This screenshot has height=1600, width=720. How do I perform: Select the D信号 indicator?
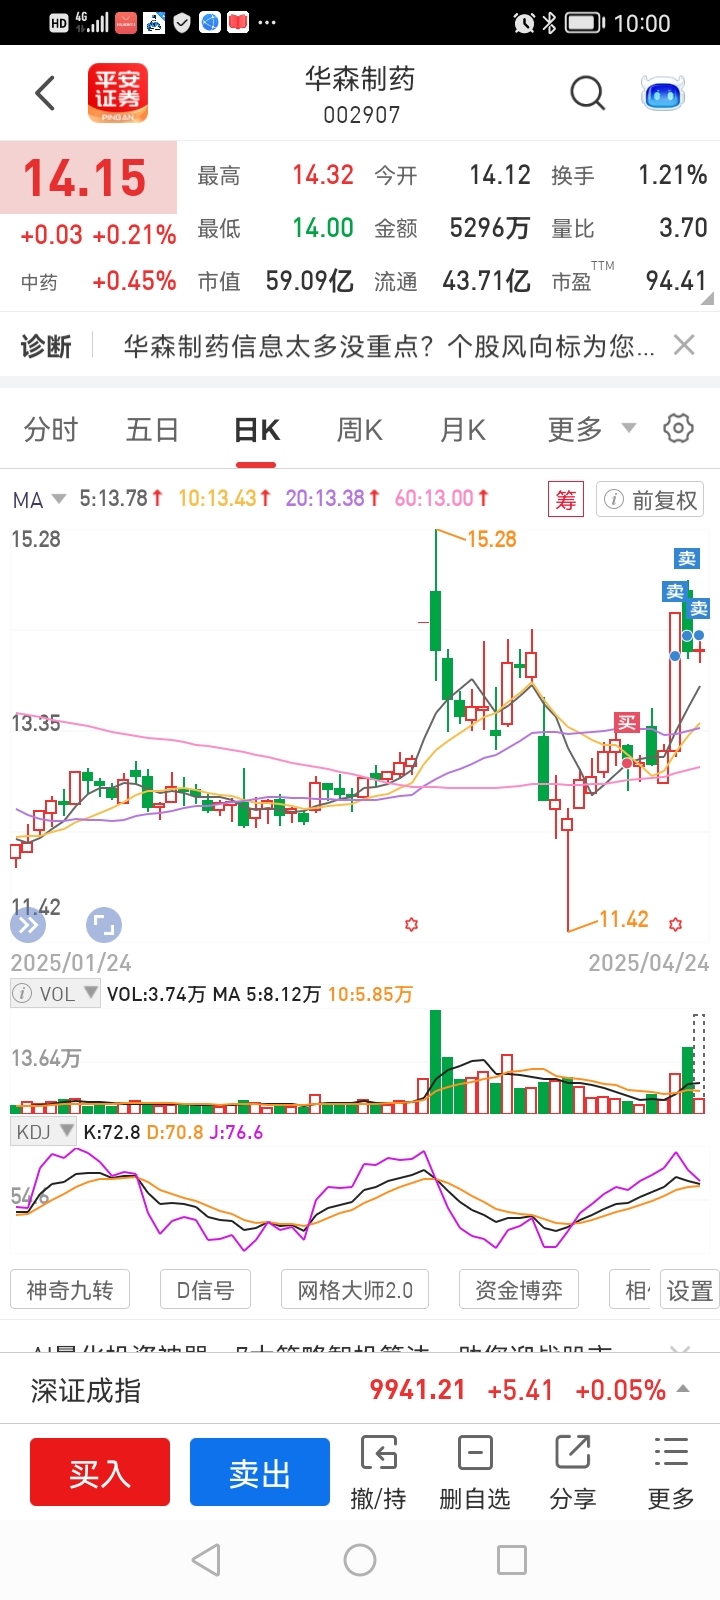pyautogui.click(x=205, y=1290)
